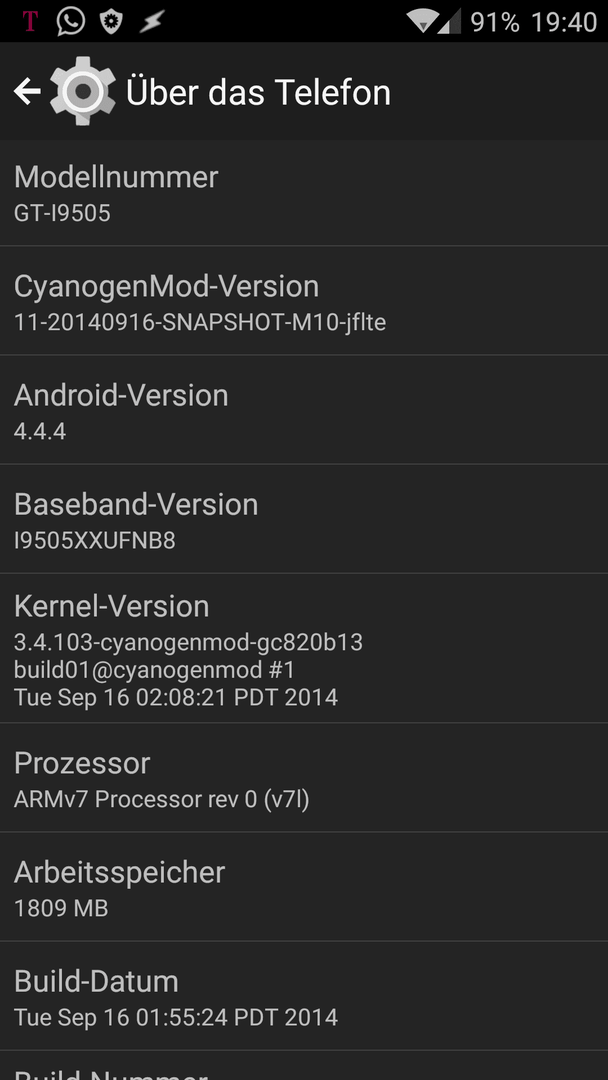Open the WhatsApp notification icon
The height and width of the screenshot is (1080, 608).
tap(70, 21)
